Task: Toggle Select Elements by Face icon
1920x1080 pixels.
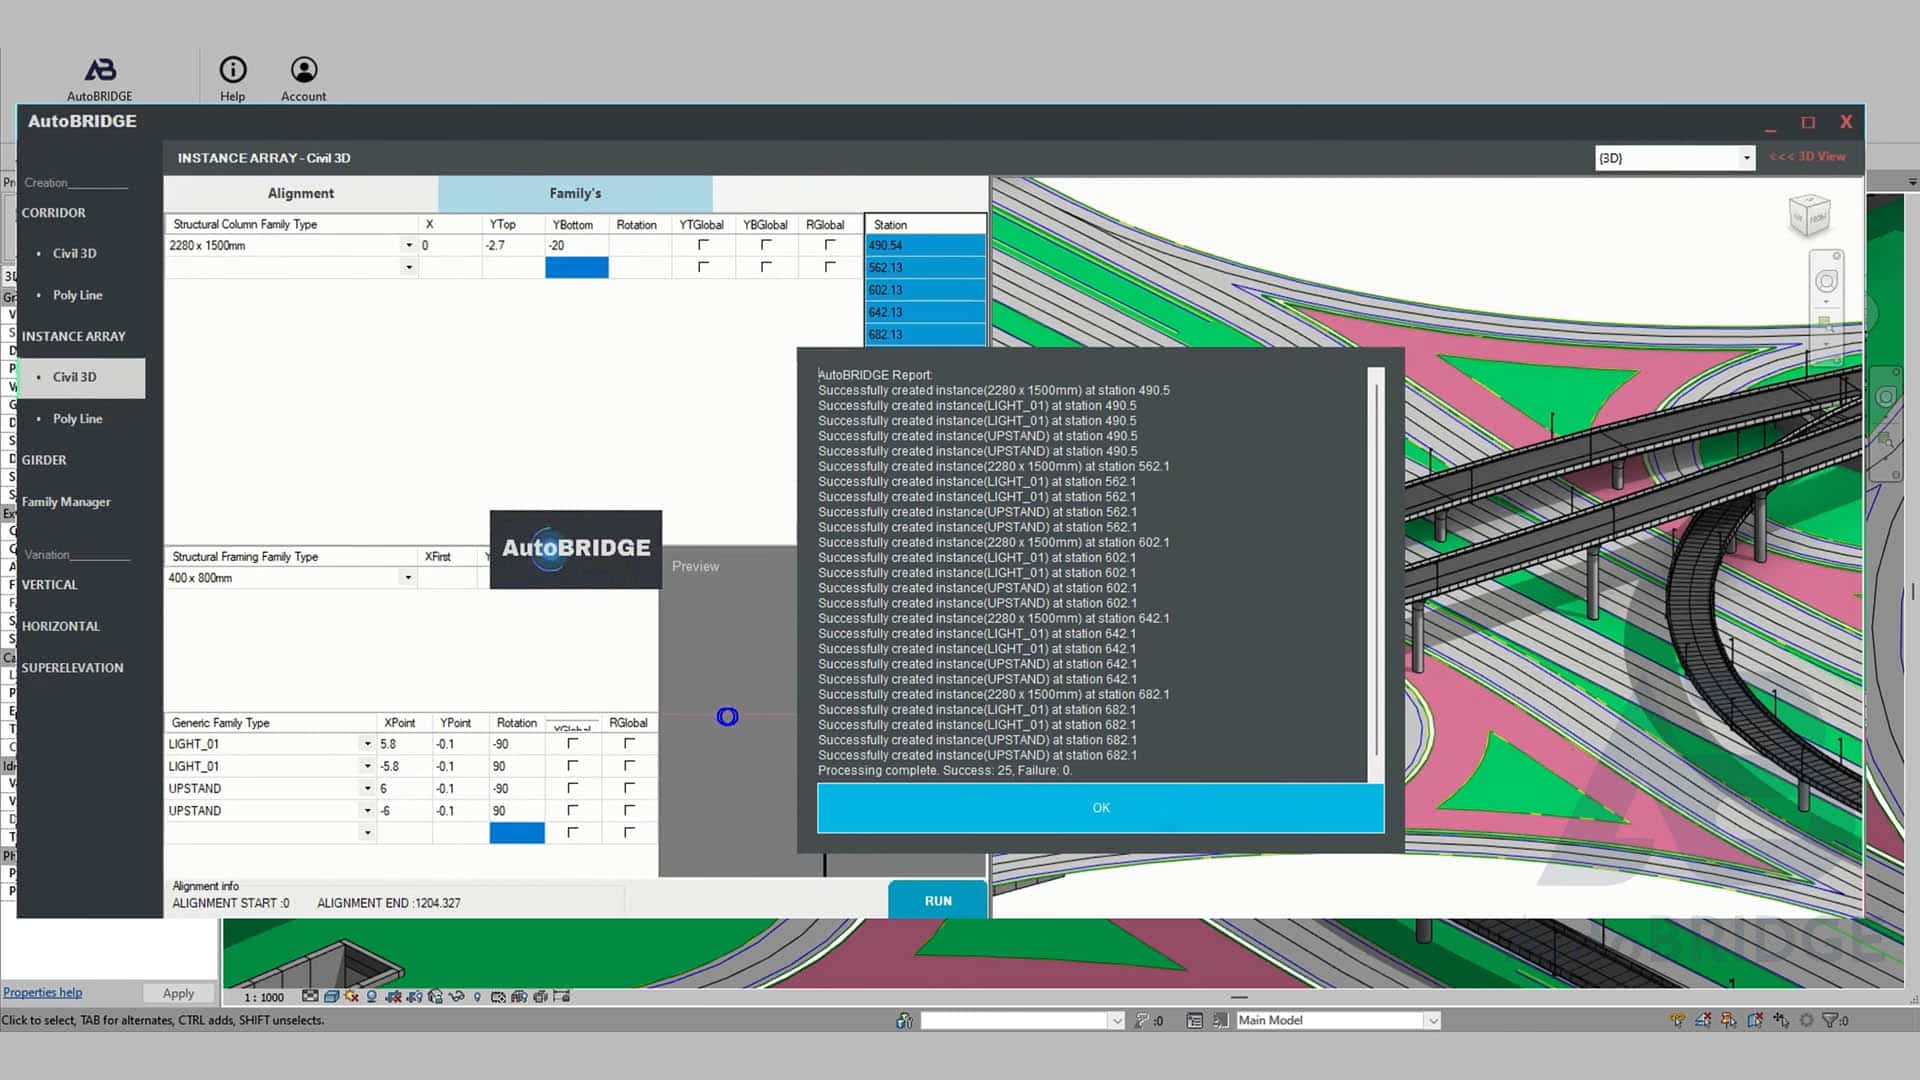Action: point(1755,1020)
